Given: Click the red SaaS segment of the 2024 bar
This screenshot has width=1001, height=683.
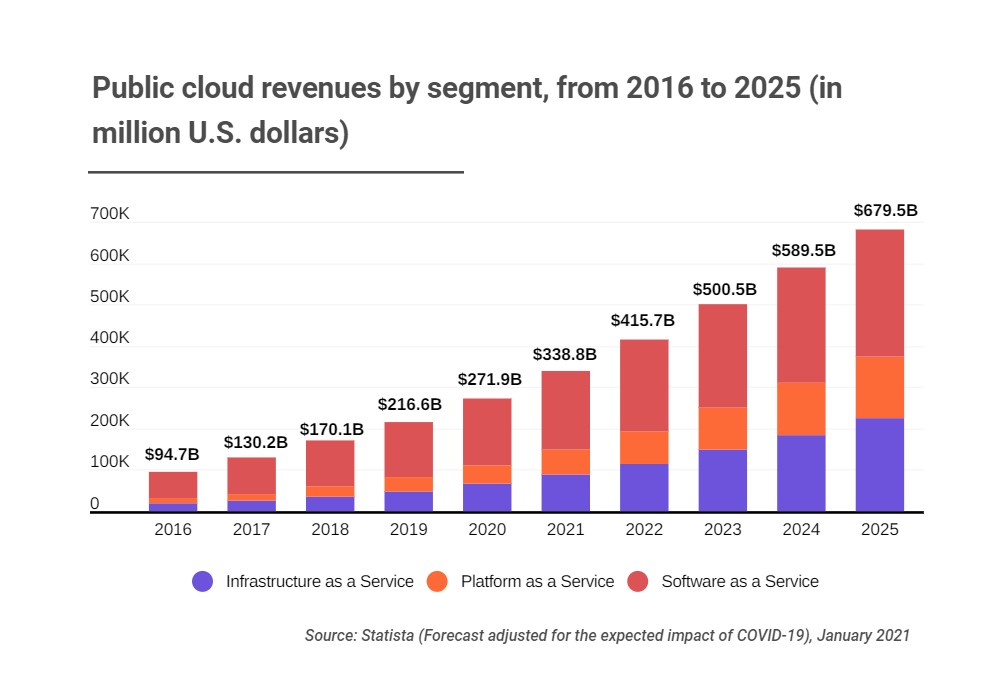Looking at the screenshot, I should pyautogui.click(x=801, y=325).
